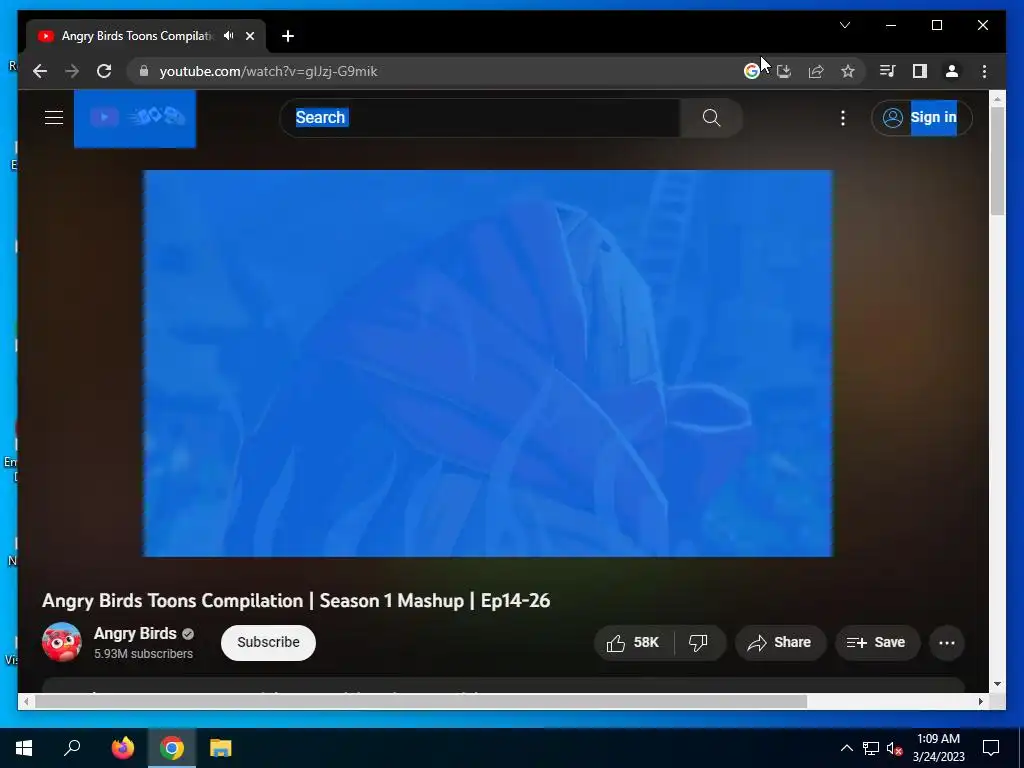Open the notification center icon
The height and width of the screenshot is (768, 1024).
[x=991, y=748]
